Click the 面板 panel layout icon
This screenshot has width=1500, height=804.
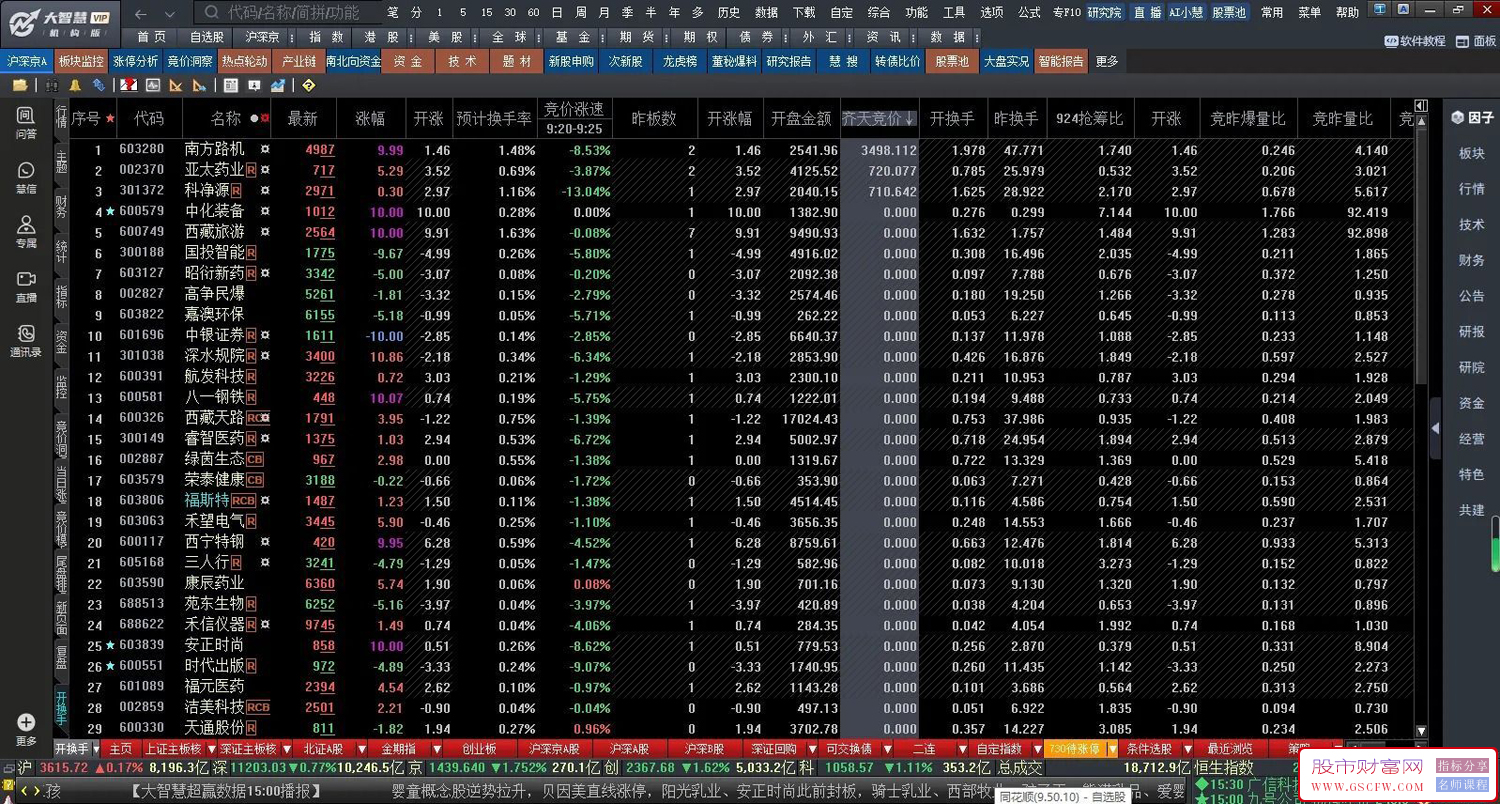click(1476, 41)
